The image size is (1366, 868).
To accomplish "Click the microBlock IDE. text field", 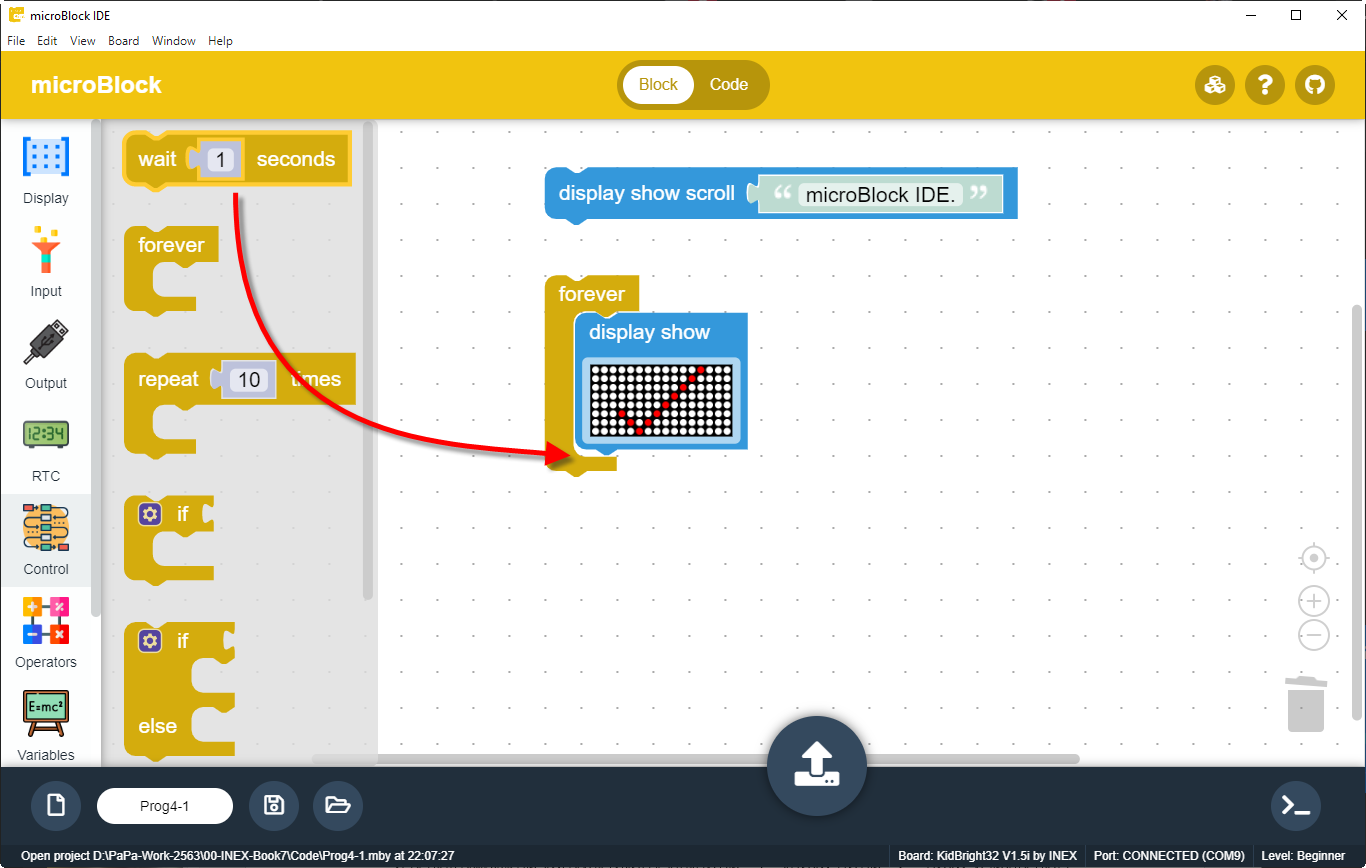I will point(880,195).
